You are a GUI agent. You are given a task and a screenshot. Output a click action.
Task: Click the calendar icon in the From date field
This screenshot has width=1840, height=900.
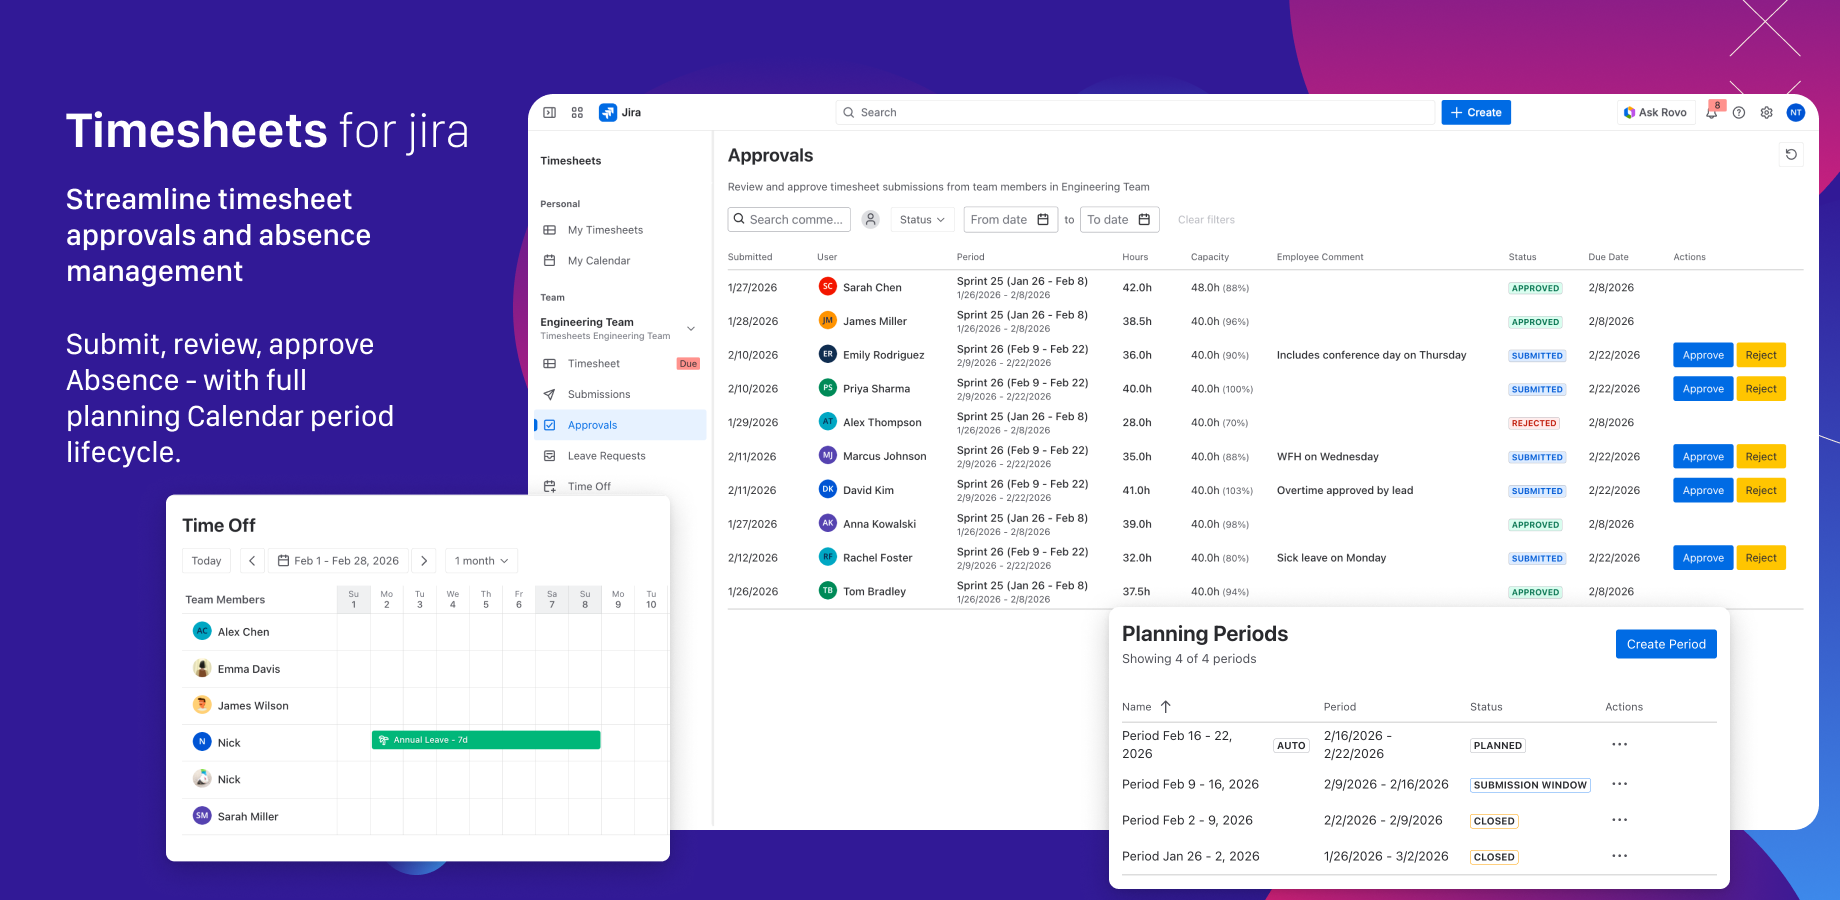click(1043, 219)
